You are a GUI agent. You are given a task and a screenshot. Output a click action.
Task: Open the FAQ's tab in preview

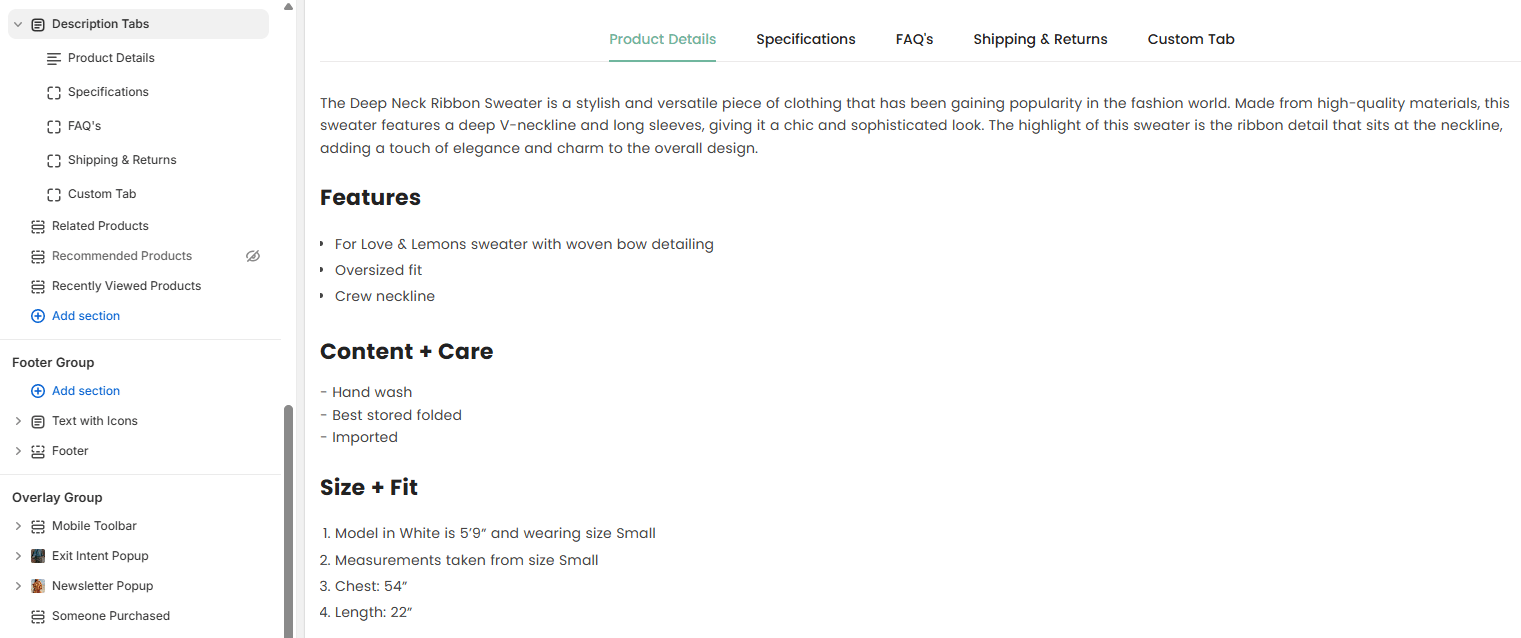(x=914, y=39)
